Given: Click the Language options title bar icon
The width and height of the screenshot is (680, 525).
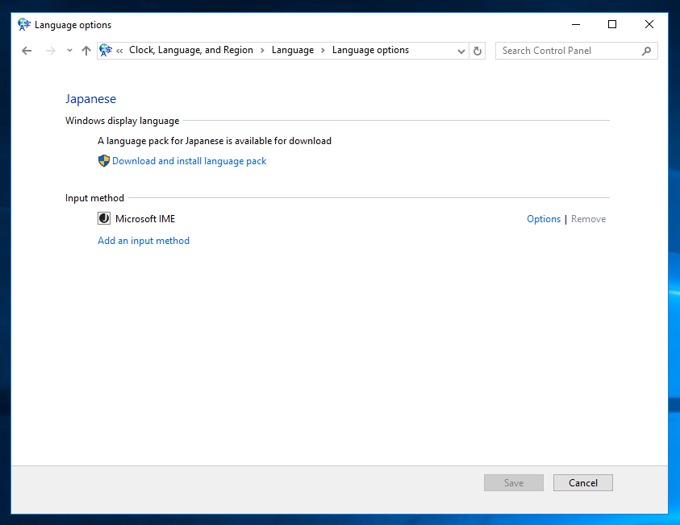Looking at the screenshot, I should 24,25.
